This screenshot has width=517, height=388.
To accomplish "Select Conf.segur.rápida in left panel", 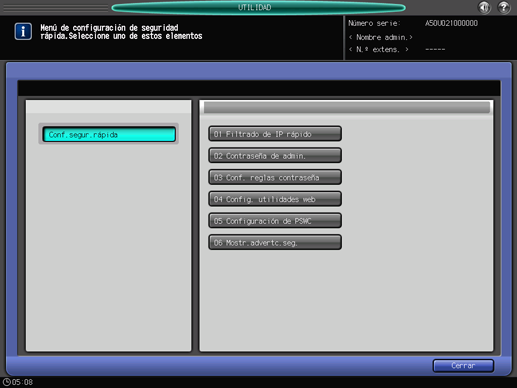I will pyautogui.click(x=109, y=134).
